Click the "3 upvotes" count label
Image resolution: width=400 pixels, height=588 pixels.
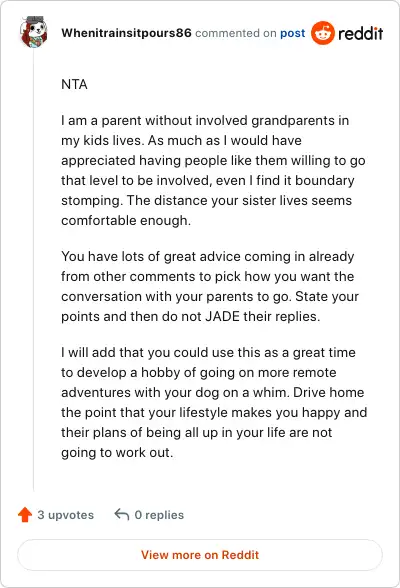pos(66,514)
